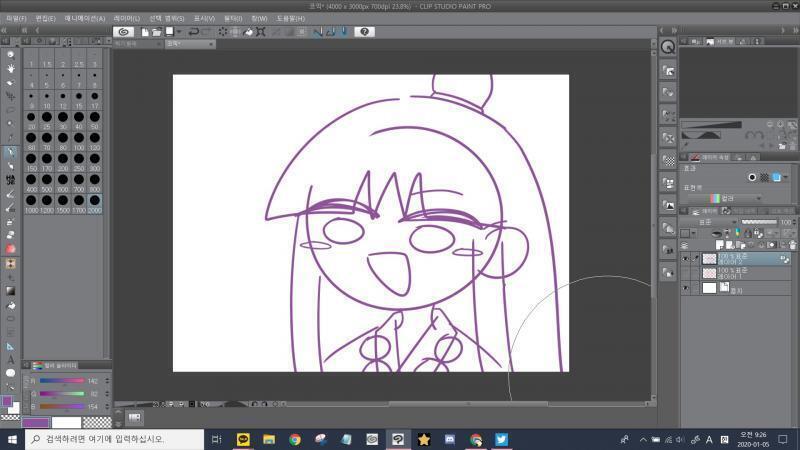This screenshot has height=450, width=800.
Task: Select the Hand move-canvas tool
Action: [x=10, y=68]
